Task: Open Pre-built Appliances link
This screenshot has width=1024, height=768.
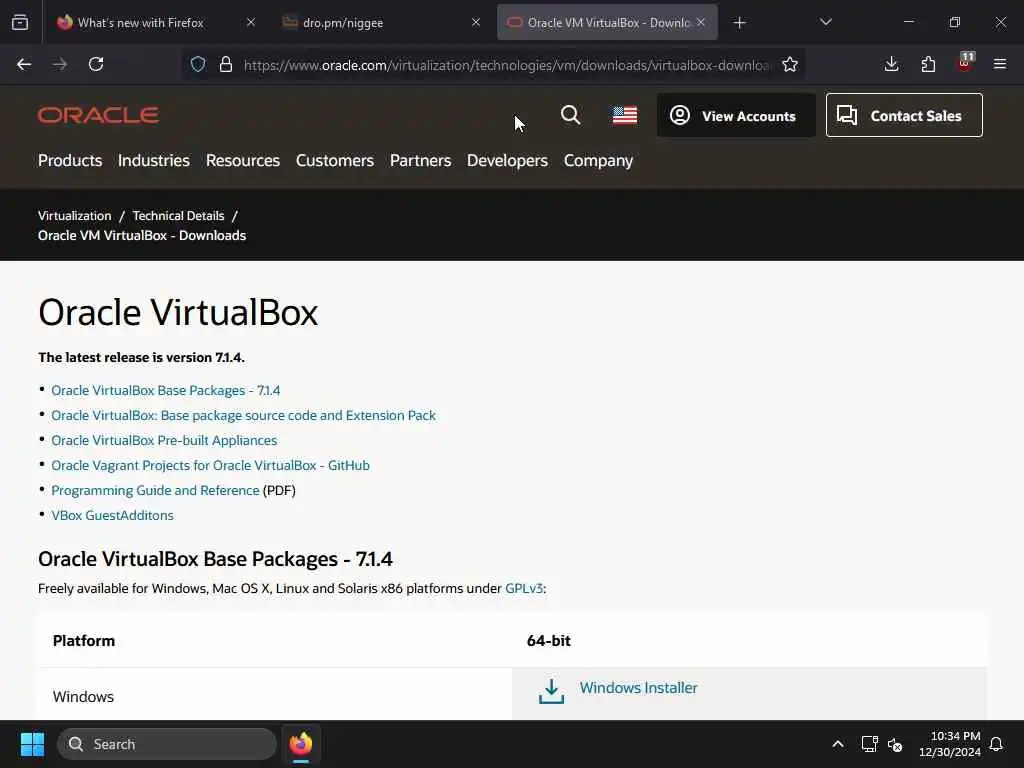Action: click(164, 441)
